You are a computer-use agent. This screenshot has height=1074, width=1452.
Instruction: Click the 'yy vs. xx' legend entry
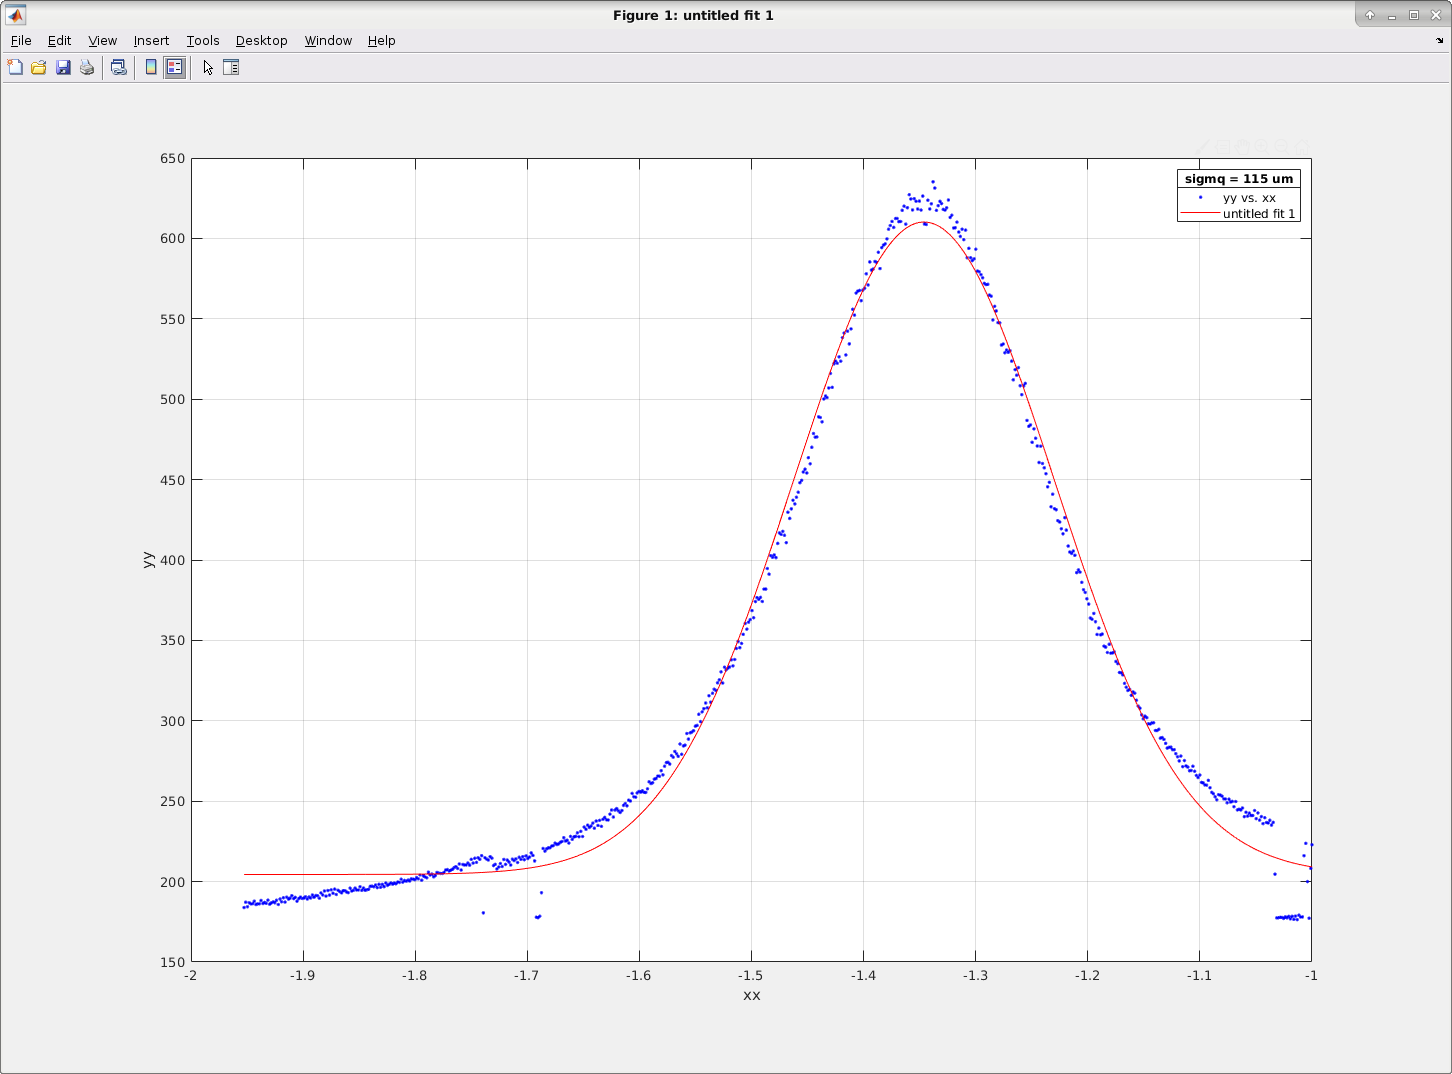pos(1249,198)
